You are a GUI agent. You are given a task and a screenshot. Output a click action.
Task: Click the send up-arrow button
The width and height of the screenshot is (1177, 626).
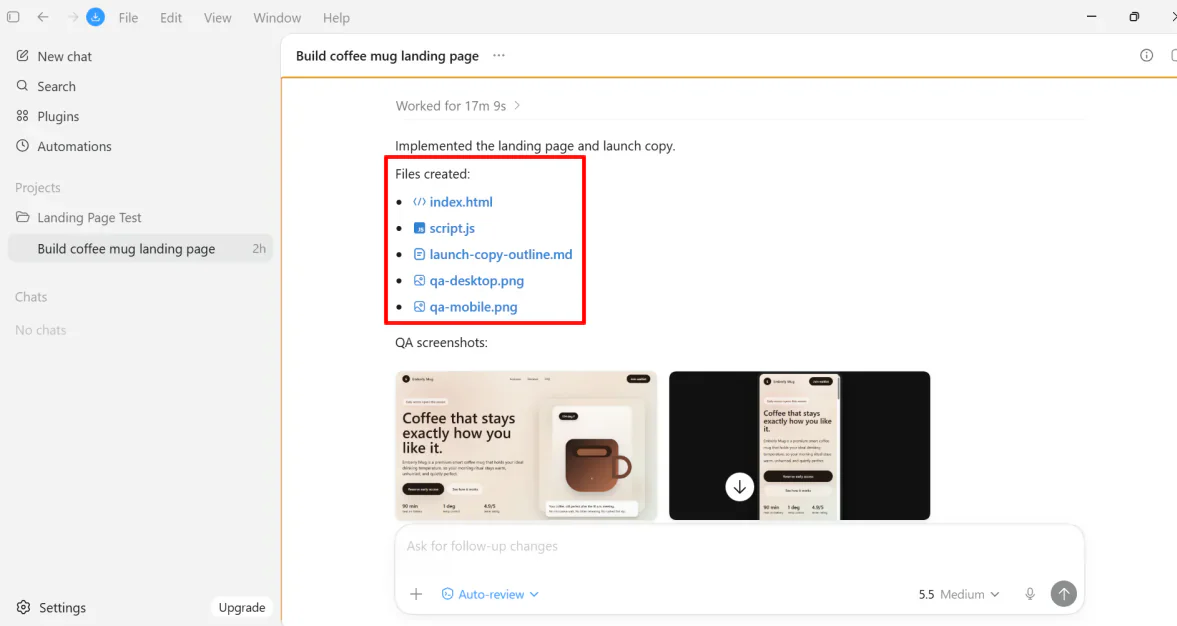tap(1064, 594)
